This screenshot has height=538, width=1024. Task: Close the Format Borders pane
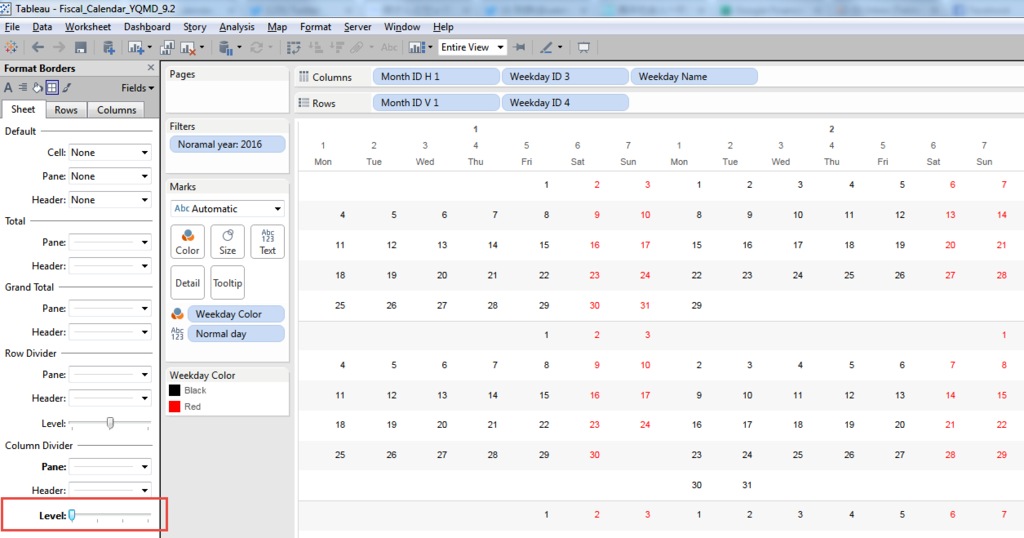click(151, 67)
